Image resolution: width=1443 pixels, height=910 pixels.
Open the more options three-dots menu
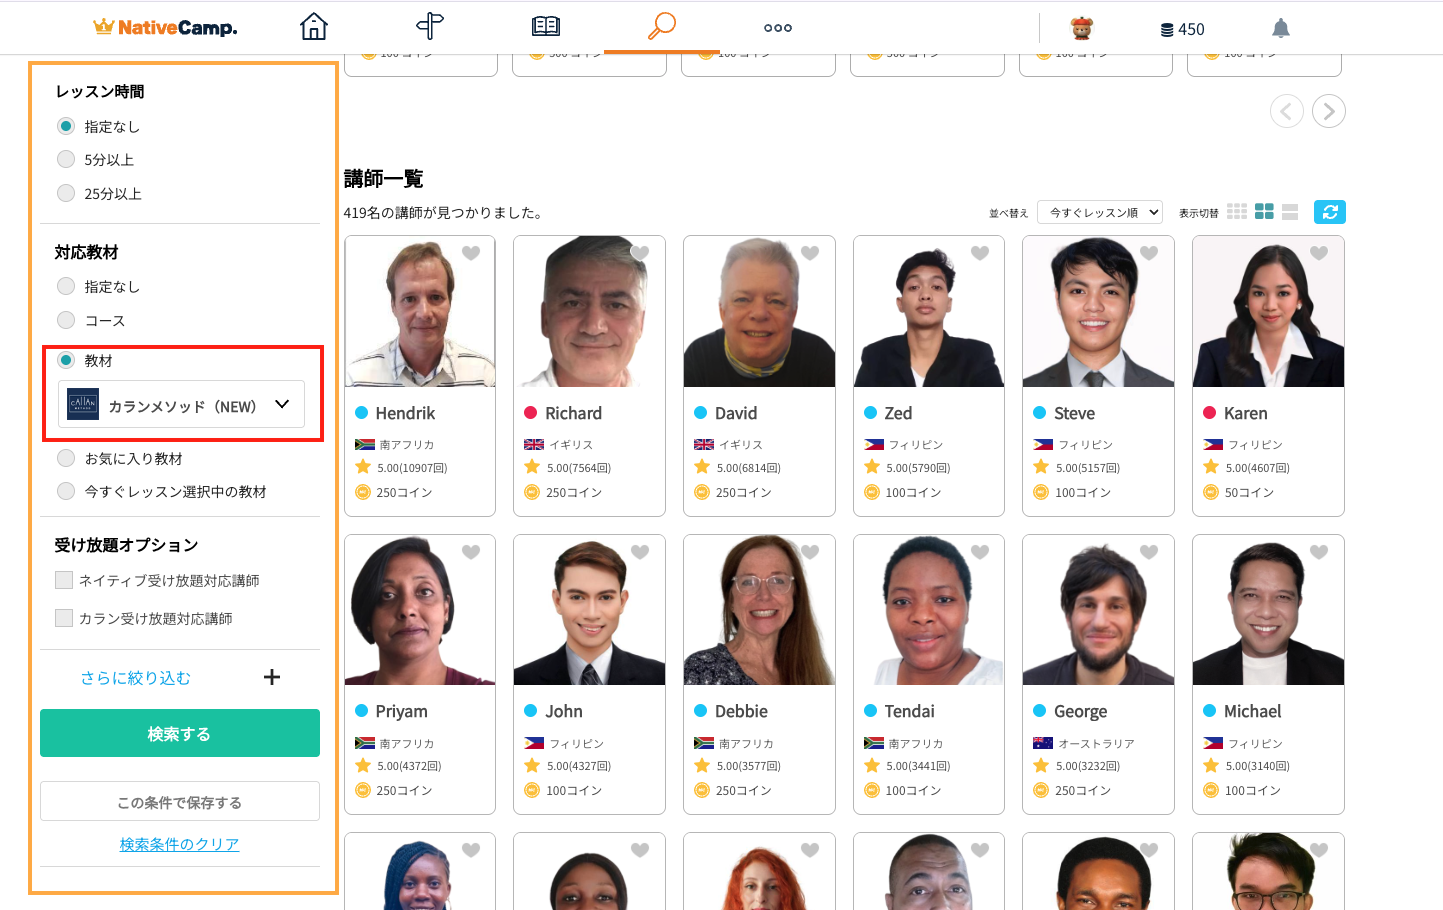coord(777,28)
